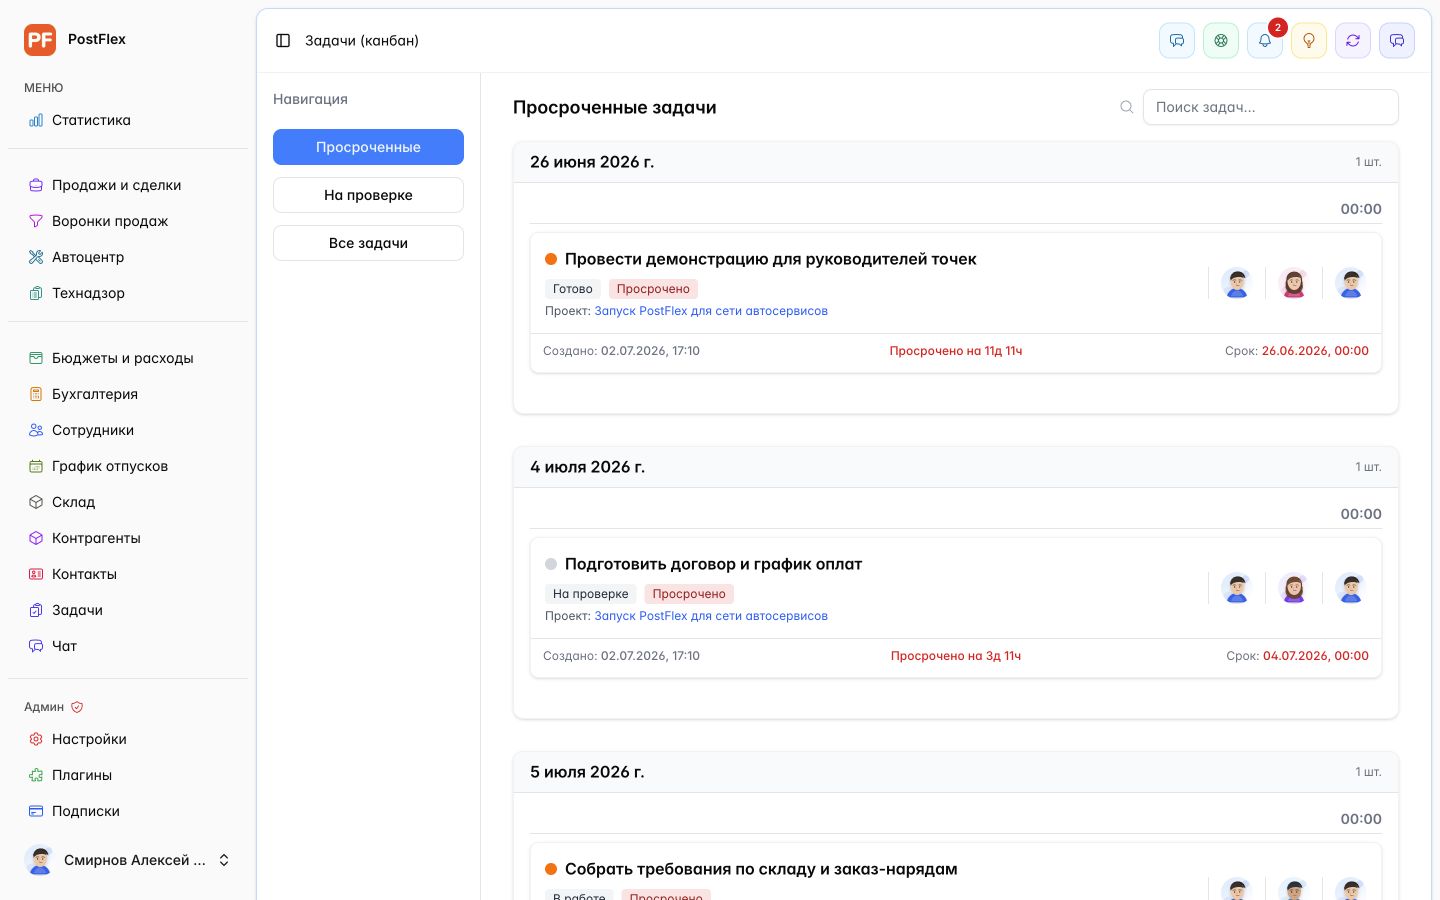
Task: Click the Просроченные задачи heading
Action: 614,107
